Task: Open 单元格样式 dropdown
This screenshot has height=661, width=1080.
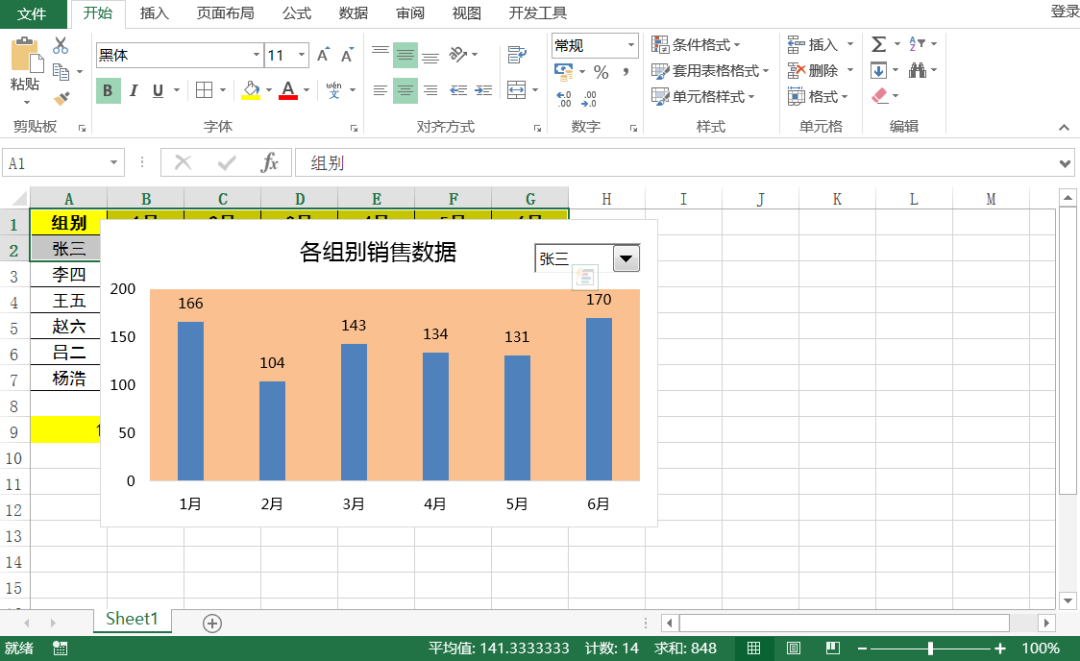Action: pos(703,96)
